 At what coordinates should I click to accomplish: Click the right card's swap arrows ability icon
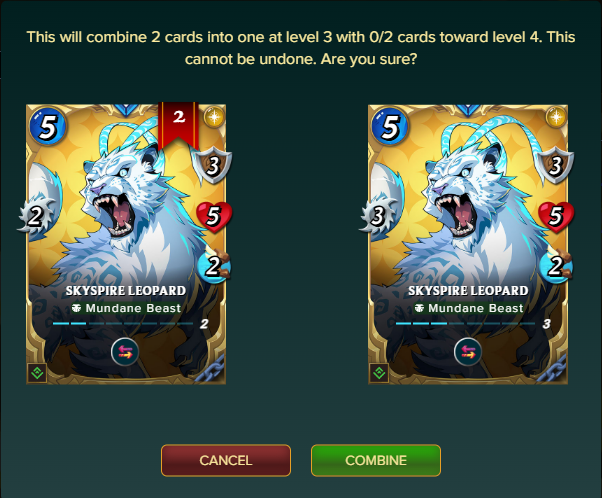(x=467, y=351)
